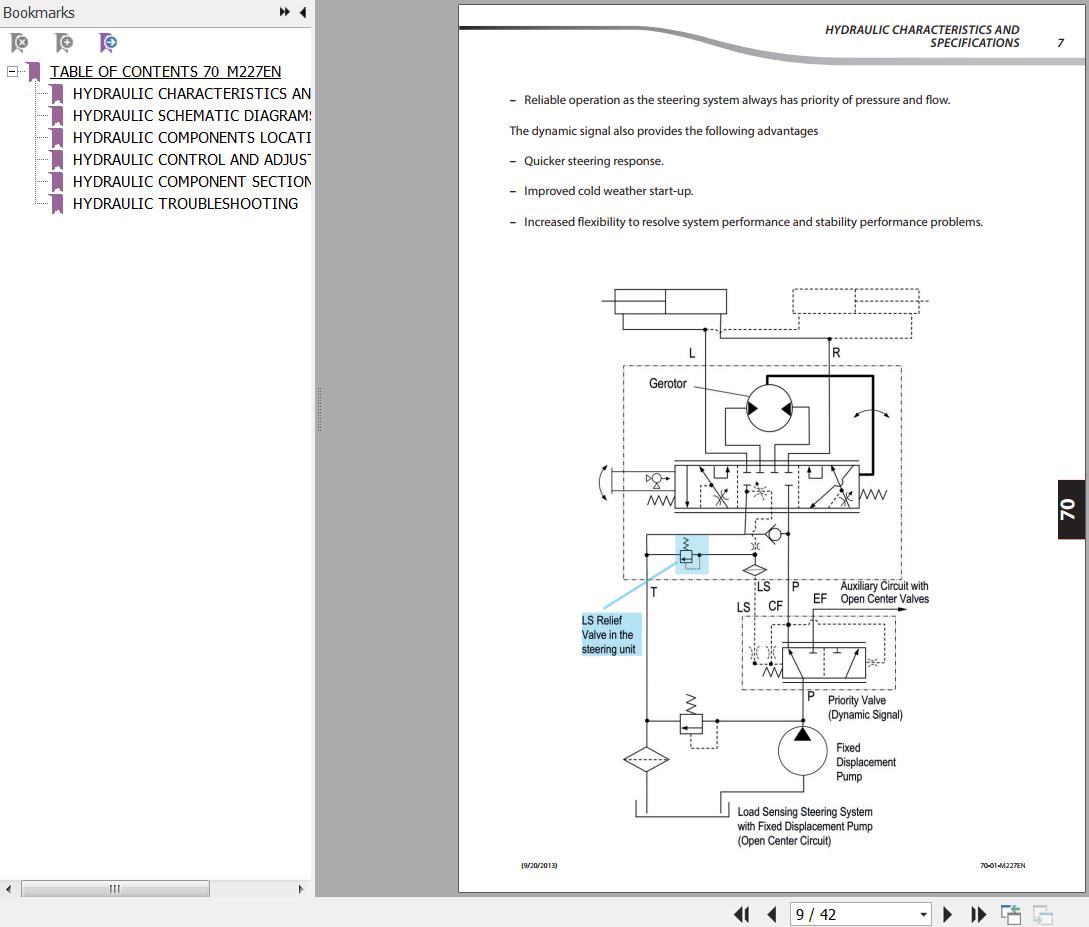Go to the previous page
Viewport: 1089px width, 927px height.
[772, 915]
